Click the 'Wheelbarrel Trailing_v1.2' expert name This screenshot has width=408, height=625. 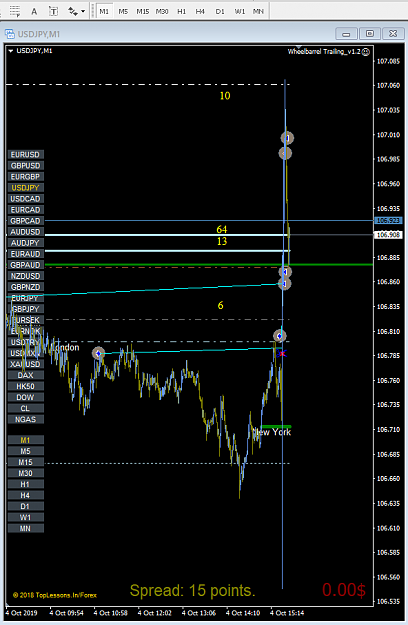pyautogui.click(x=324, y=51)
